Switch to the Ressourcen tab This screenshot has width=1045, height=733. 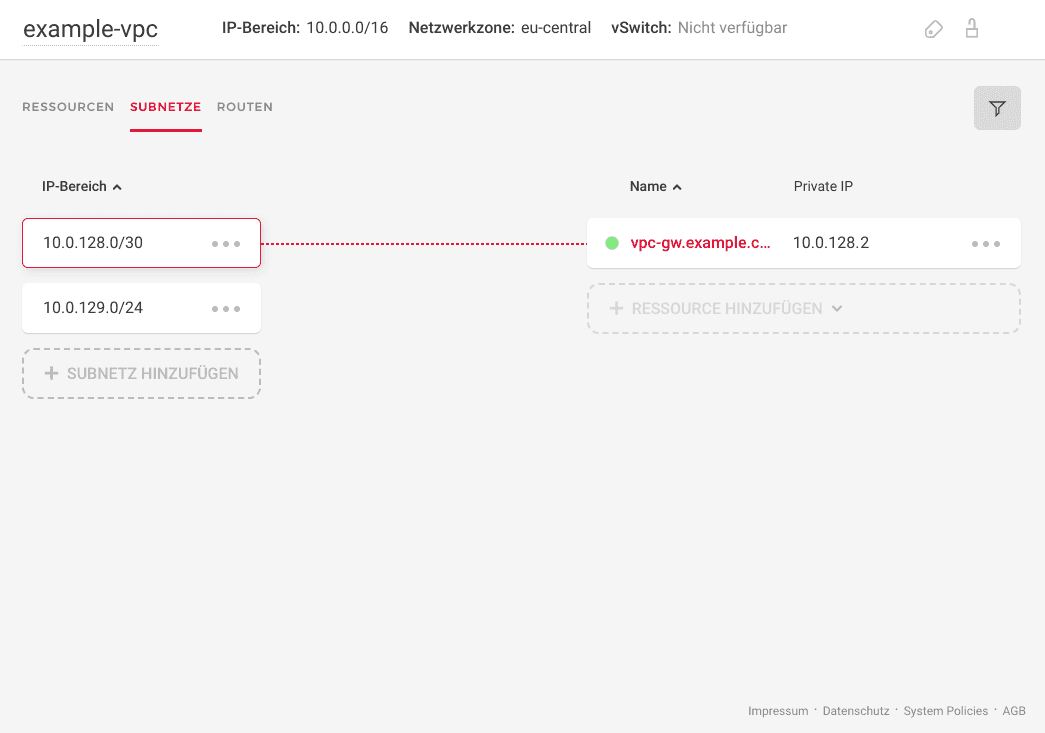(x=68, y=107)
